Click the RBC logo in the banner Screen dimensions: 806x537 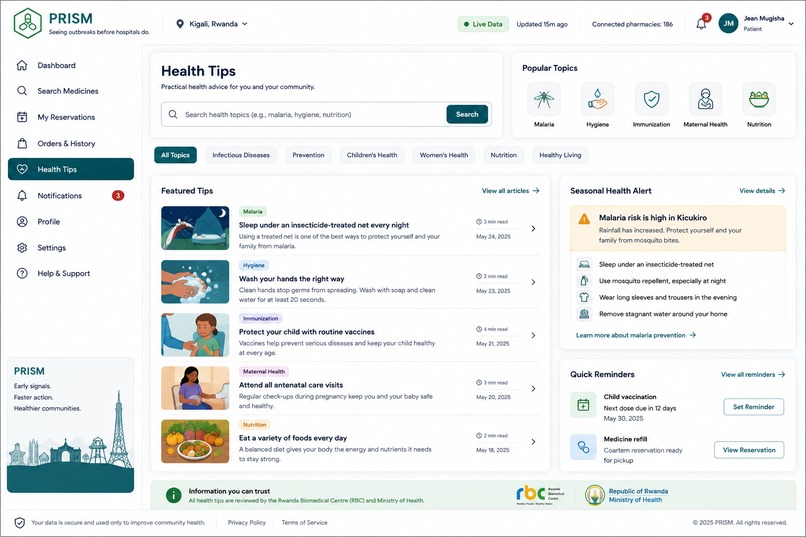[x=540, y=495]
